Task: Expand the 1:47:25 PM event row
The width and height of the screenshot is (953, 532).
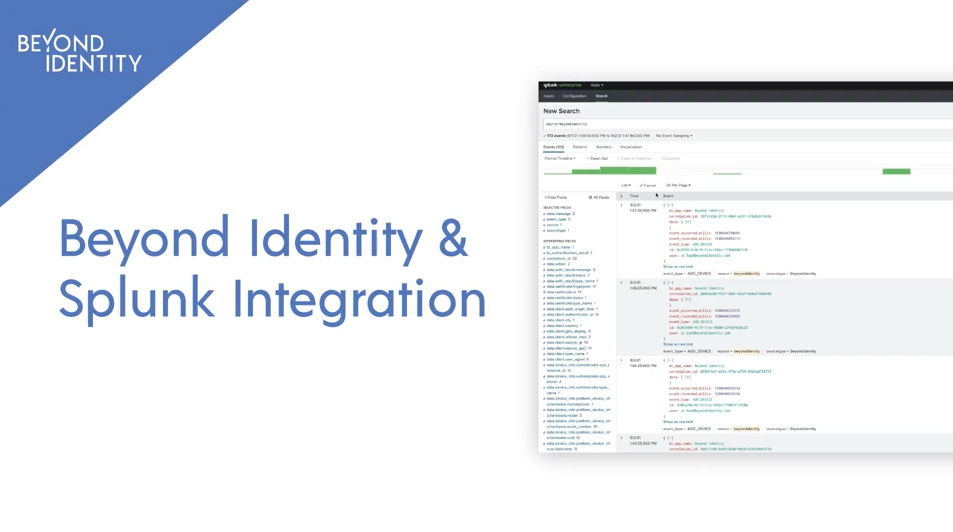Action: coord(621,206)
